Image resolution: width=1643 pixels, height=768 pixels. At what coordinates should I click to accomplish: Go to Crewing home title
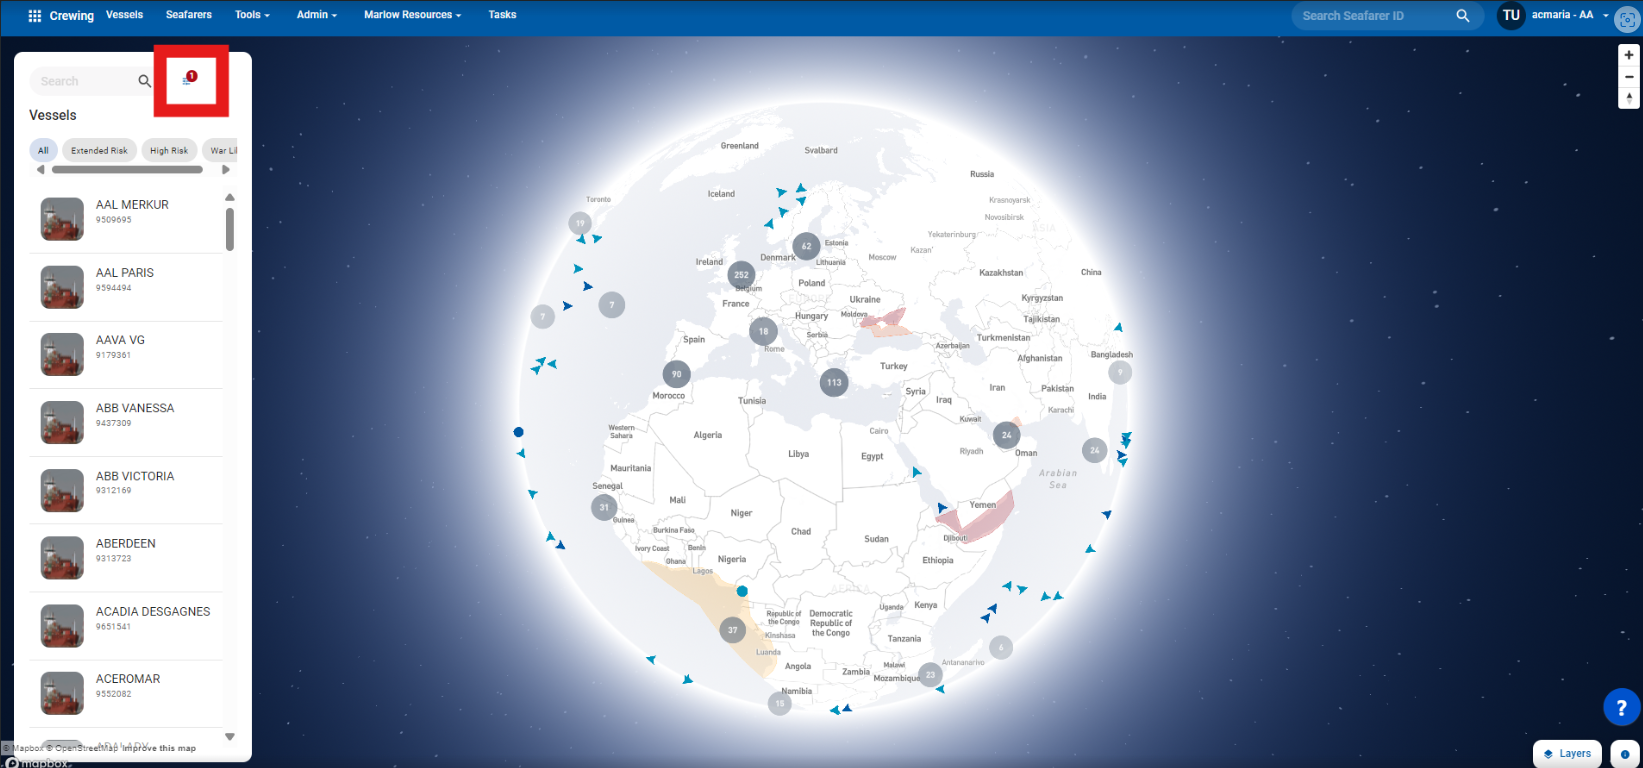[72, 15]
